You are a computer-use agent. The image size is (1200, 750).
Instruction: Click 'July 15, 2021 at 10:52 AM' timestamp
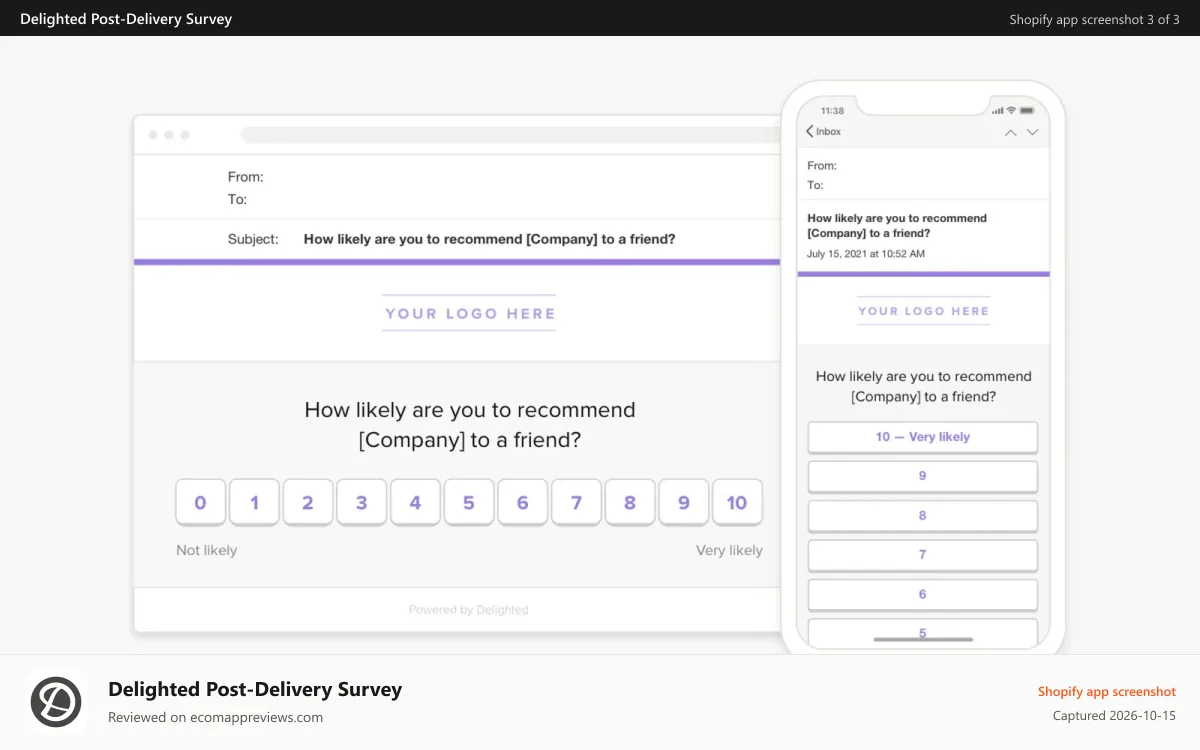click(x=866, y=254)
